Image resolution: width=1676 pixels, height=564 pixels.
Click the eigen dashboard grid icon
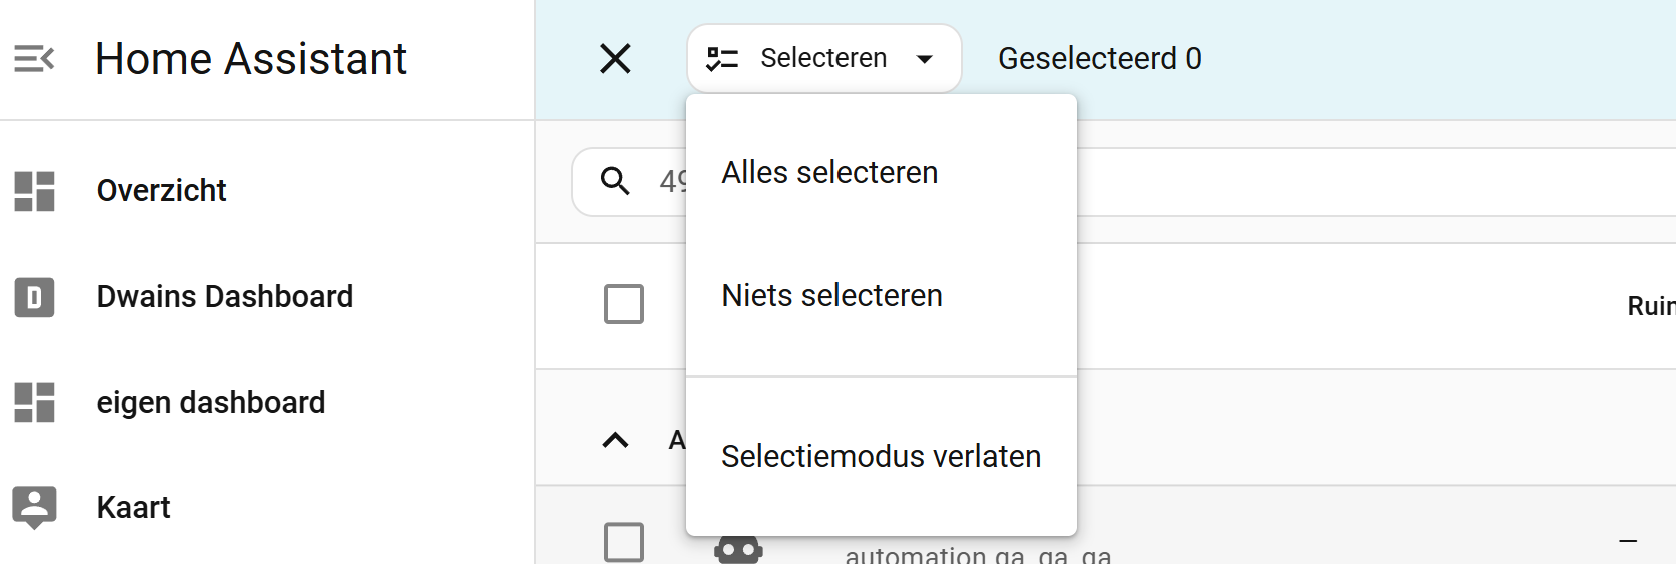[34, 403]
